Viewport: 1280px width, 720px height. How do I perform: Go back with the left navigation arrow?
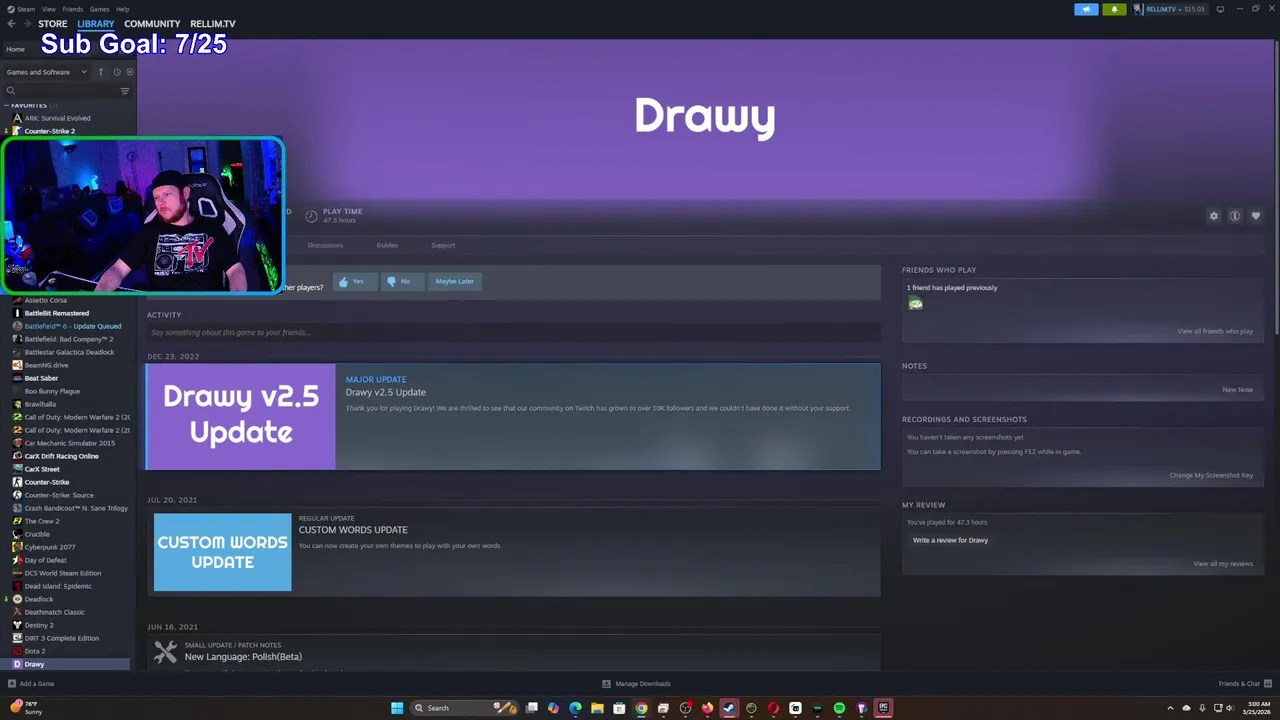click(11, 23)
